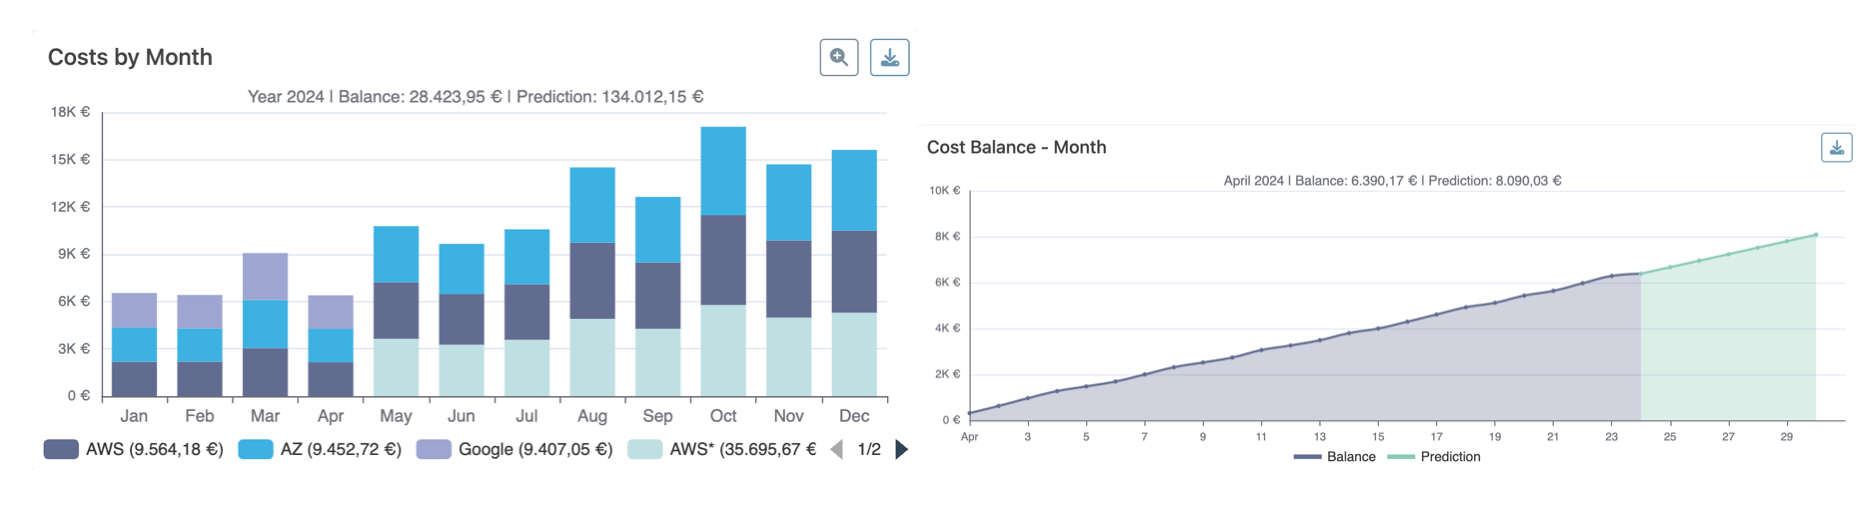Go to next legend page arrow
1876x514 pixels.
902,450
